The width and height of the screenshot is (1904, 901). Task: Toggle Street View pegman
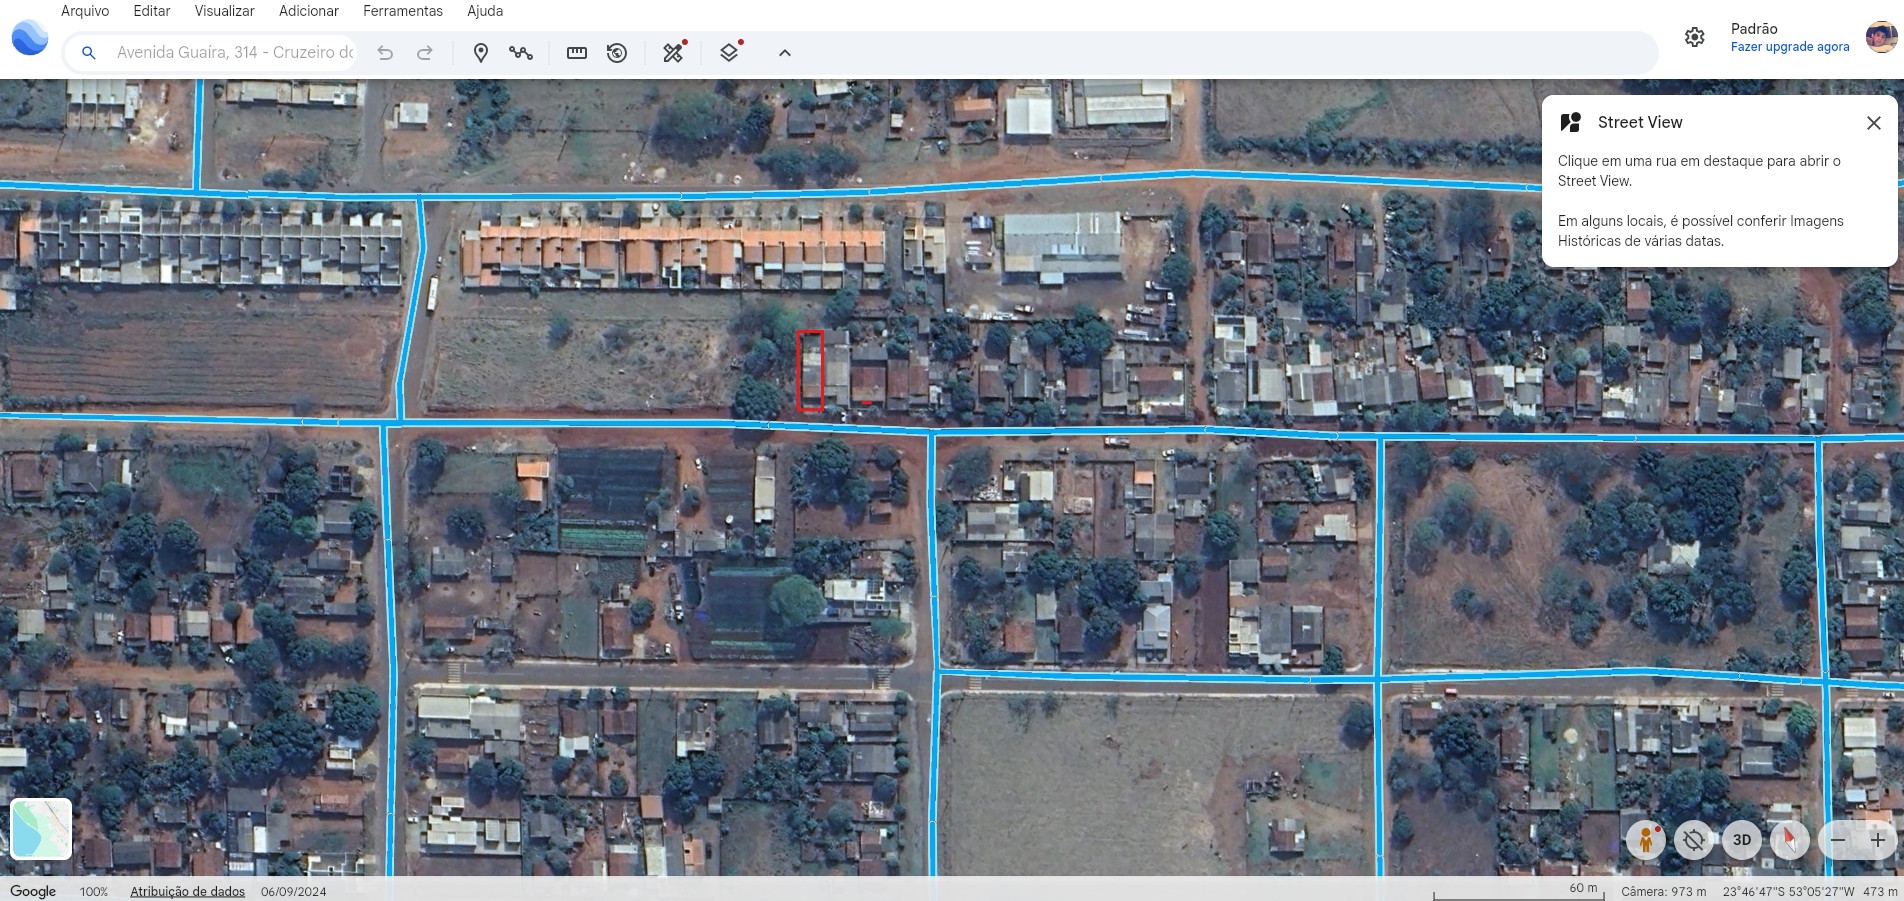tap(1646, 840)
